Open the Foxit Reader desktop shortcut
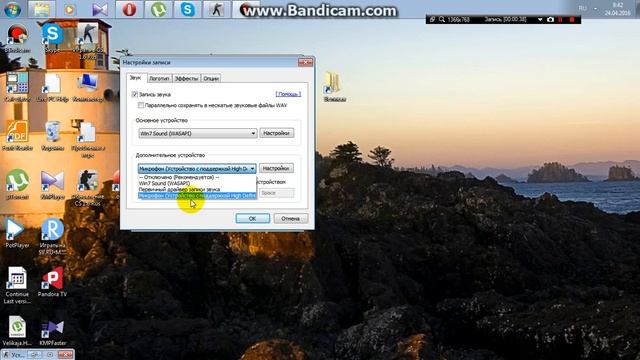 17,136
